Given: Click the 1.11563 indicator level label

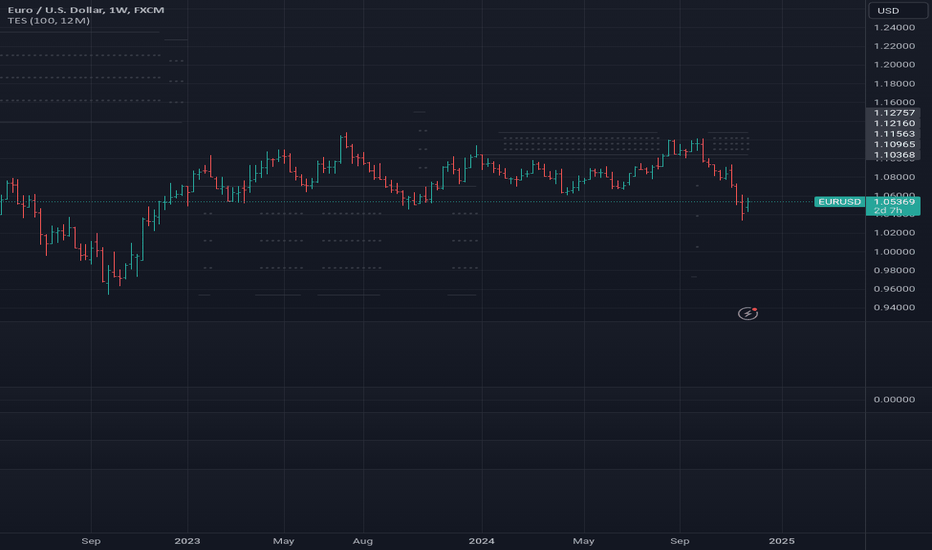Looking at the screenshot, I should [x=894, y=134].
